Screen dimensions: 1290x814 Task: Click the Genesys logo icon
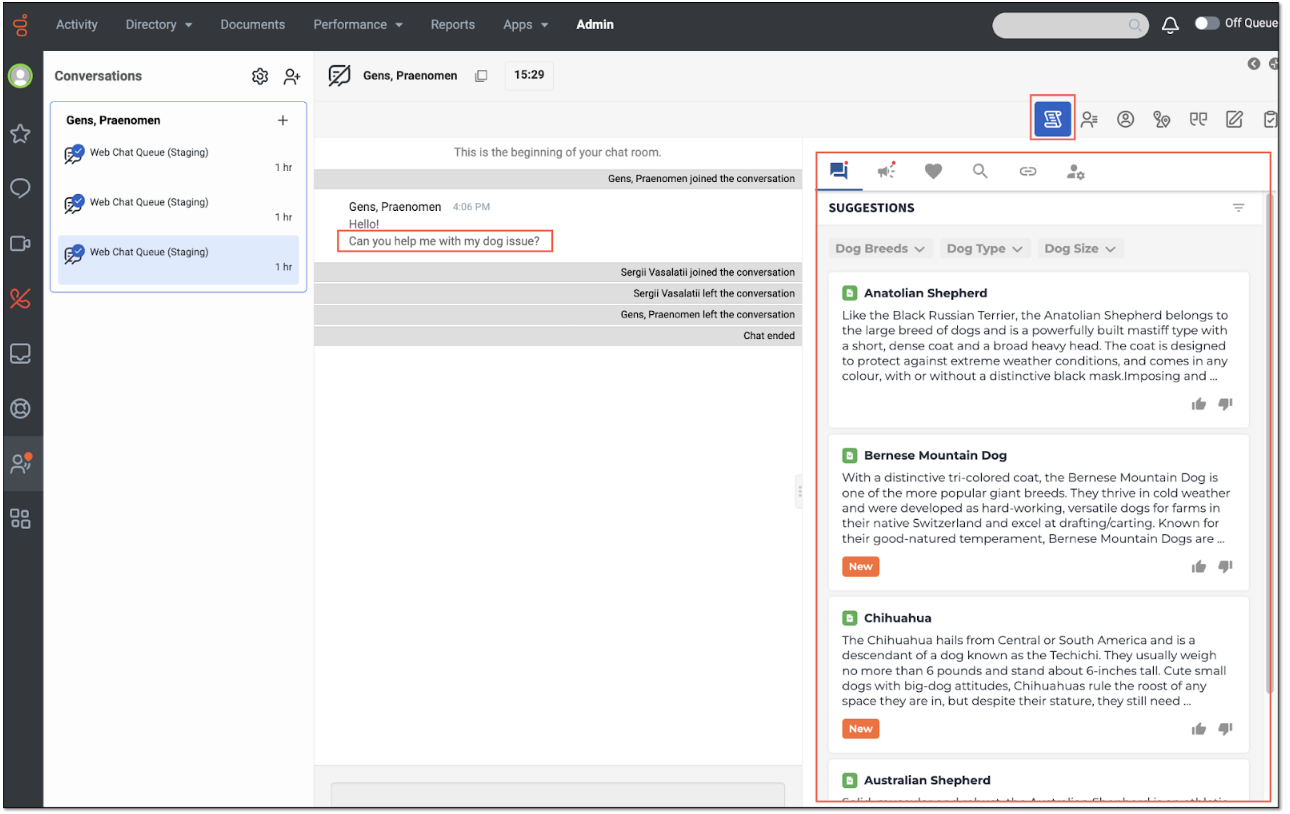pyautogui.click(x=20, y=25)
